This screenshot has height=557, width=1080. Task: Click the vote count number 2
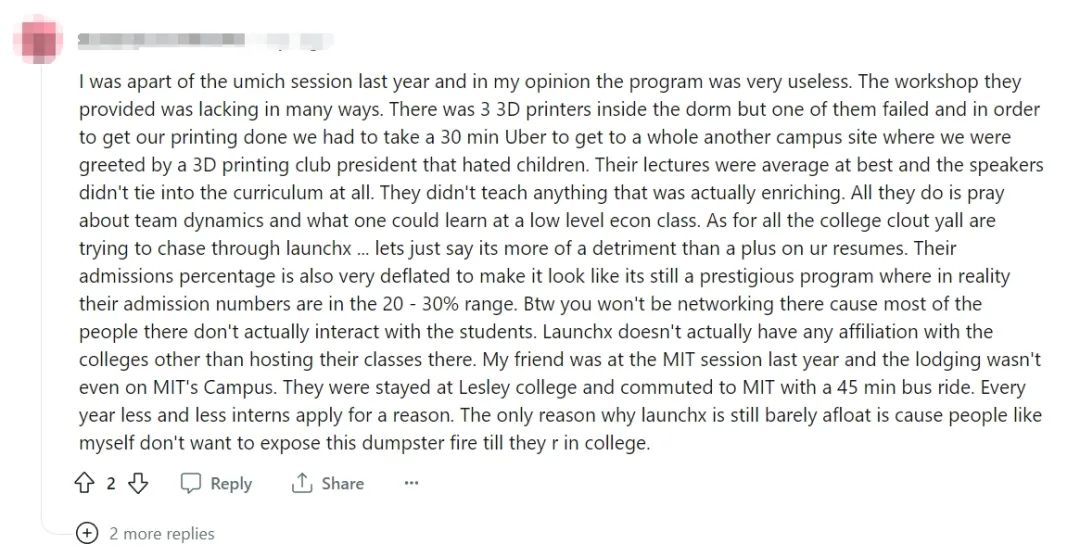coord(111,483)
